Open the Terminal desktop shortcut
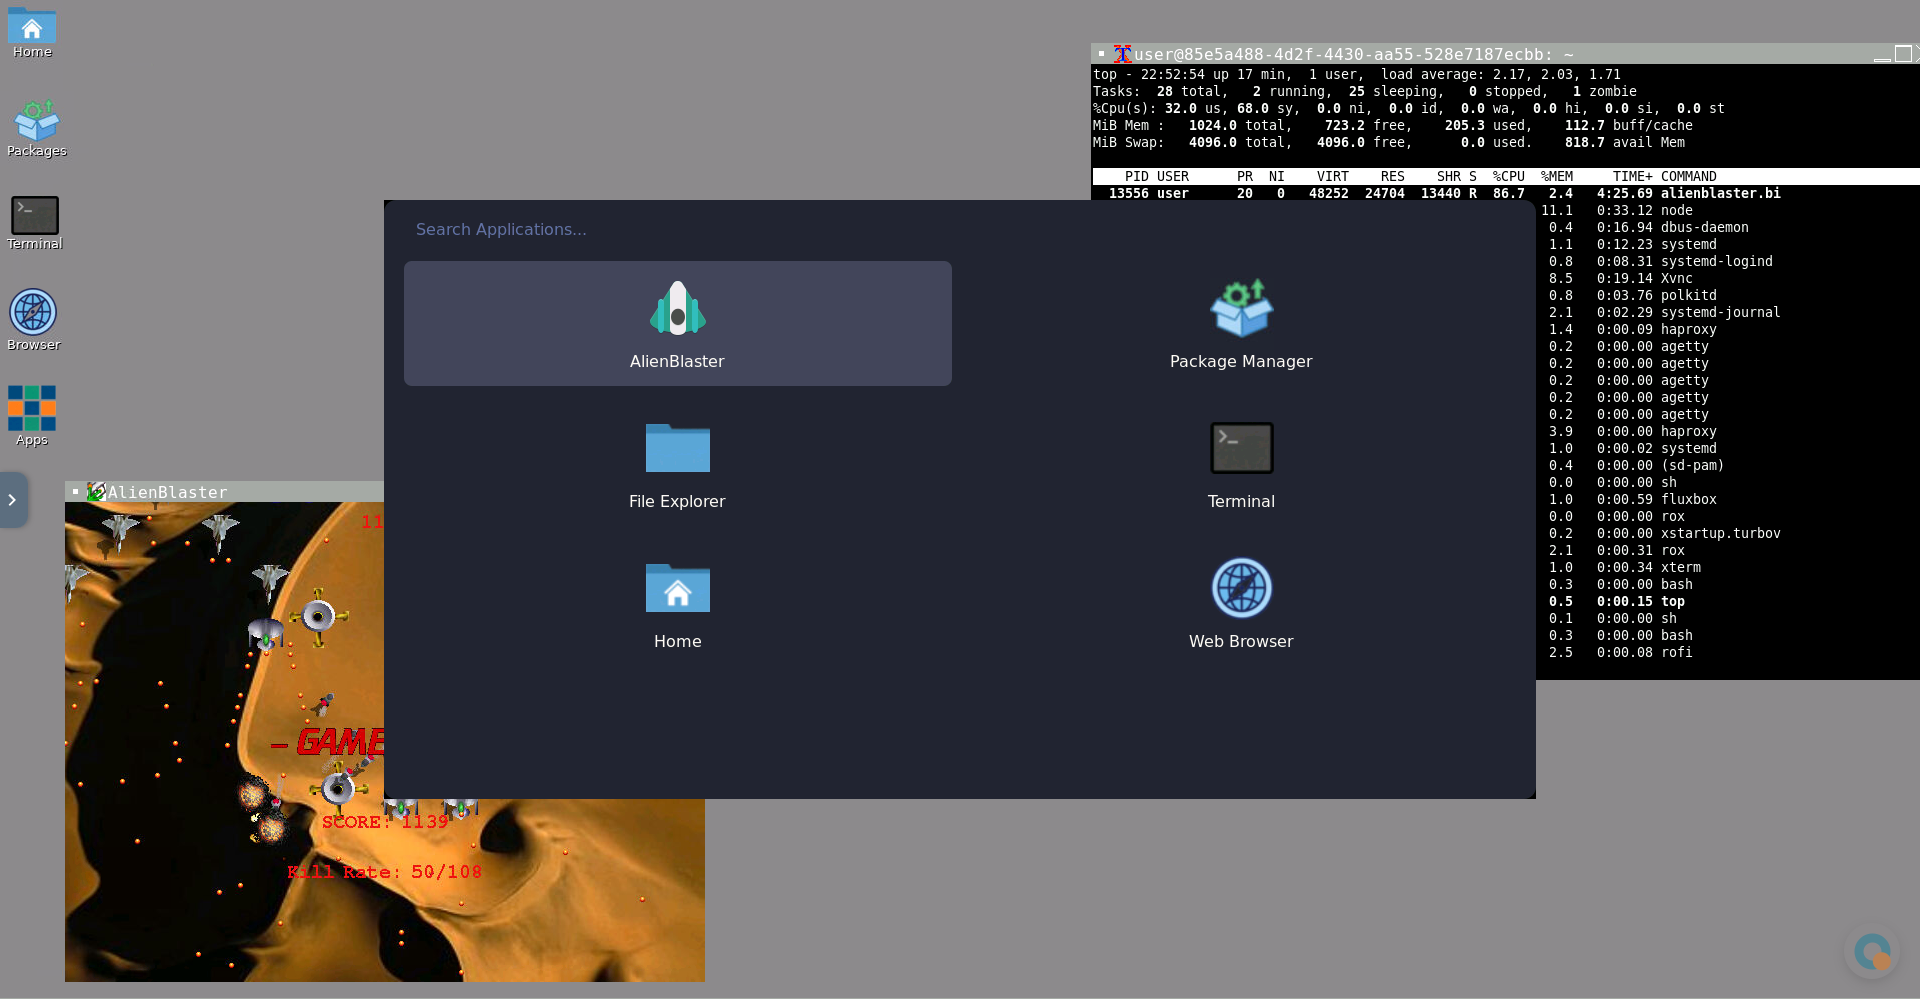 tap(35, 222)
